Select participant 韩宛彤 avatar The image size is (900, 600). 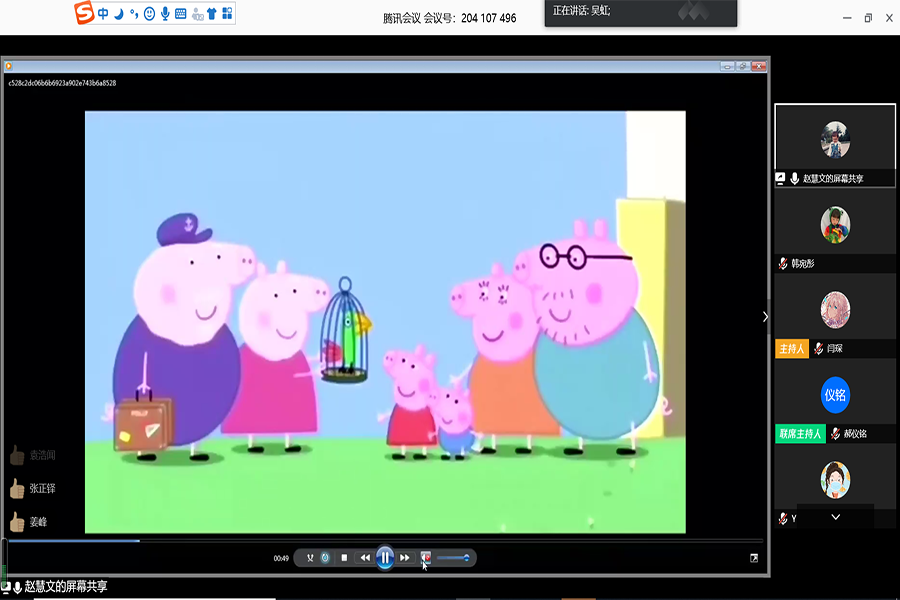point(835,224)
